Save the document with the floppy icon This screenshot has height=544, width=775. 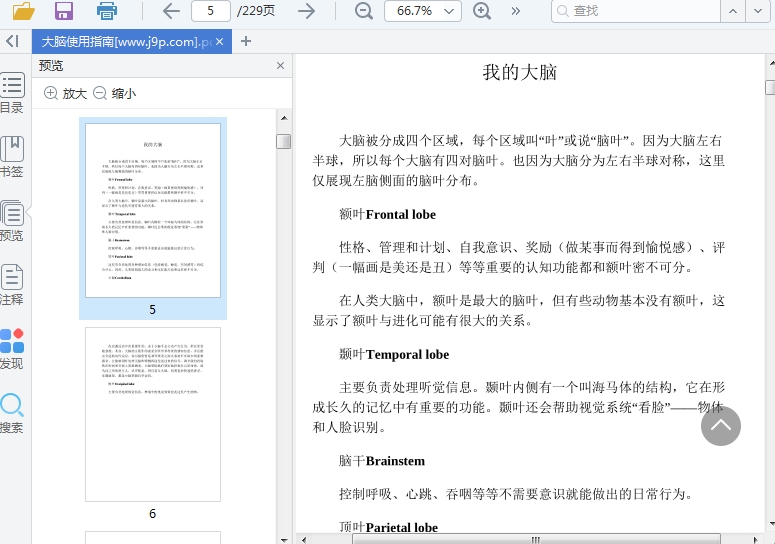coord(64,10)
